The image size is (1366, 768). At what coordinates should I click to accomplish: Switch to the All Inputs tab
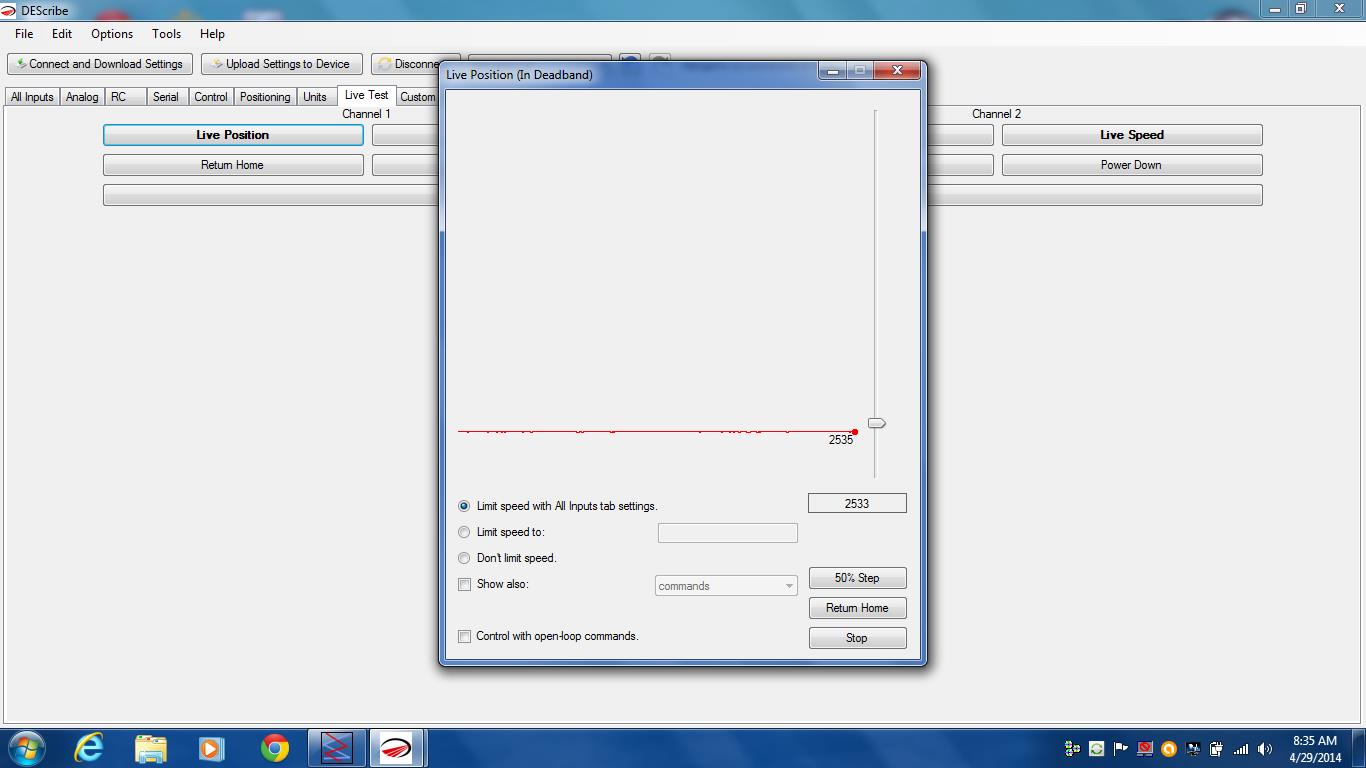[x=32, y=97]
